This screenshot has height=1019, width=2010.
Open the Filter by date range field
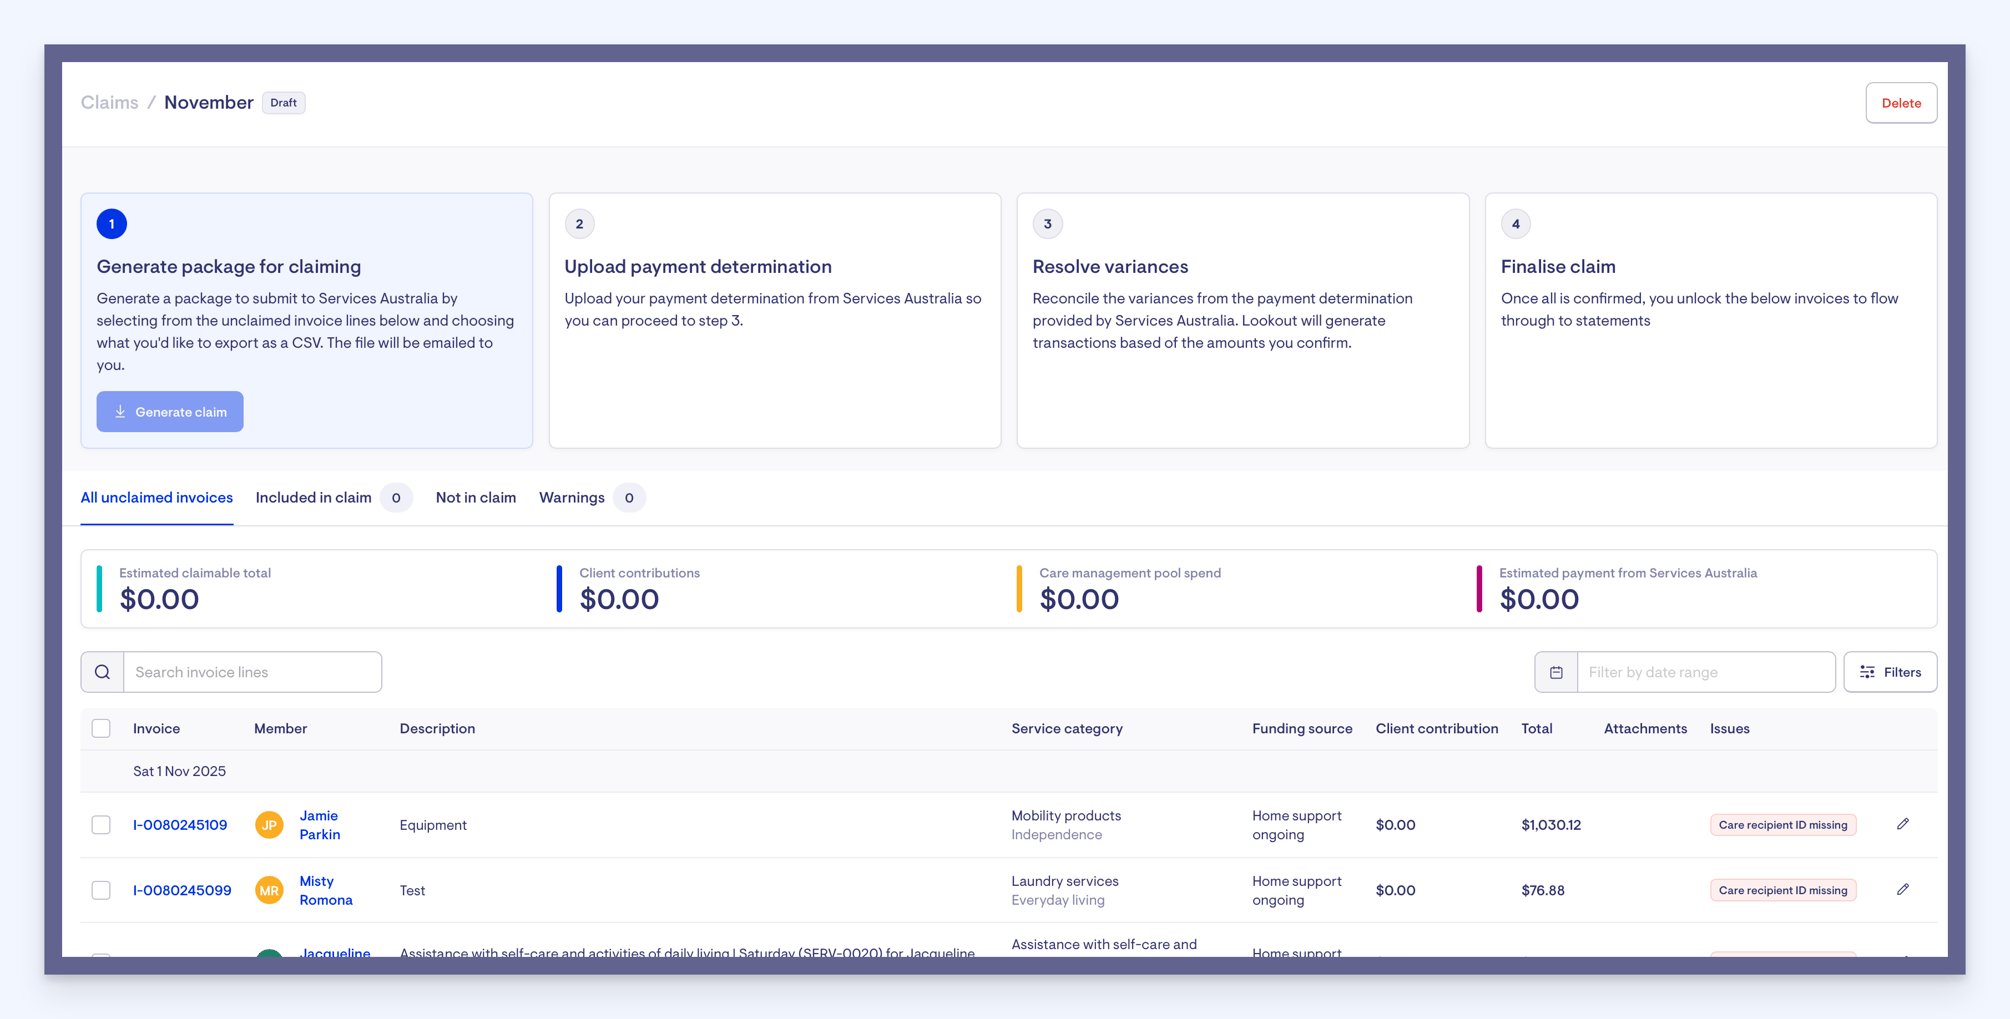(1705, 672)
